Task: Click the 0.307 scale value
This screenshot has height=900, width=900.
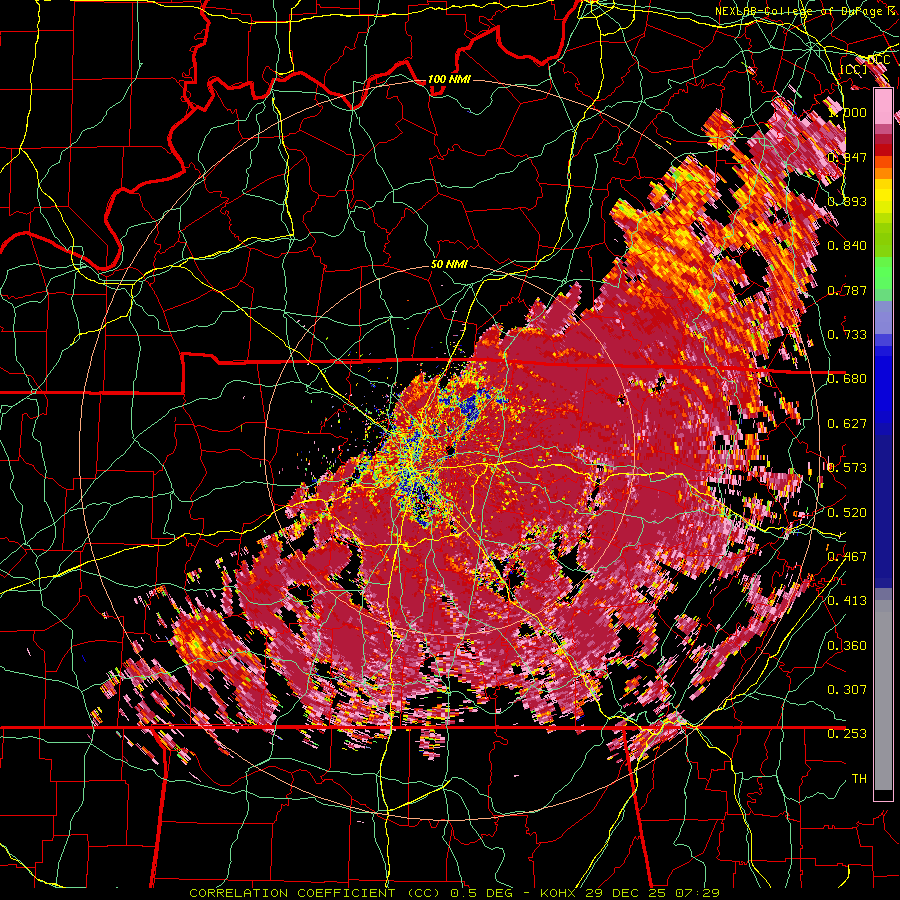Action: (847, 690)
